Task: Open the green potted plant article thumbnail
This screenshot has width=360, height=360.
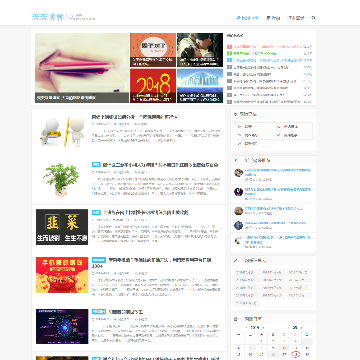Action: click(61, 179)
